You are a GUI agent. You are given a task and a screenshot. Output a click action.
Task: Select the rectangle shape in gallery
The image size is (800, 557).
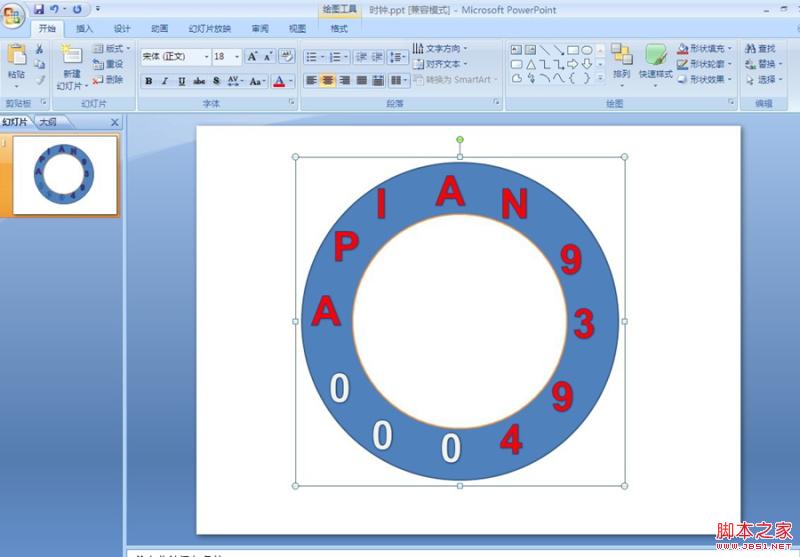pos(573,50)
